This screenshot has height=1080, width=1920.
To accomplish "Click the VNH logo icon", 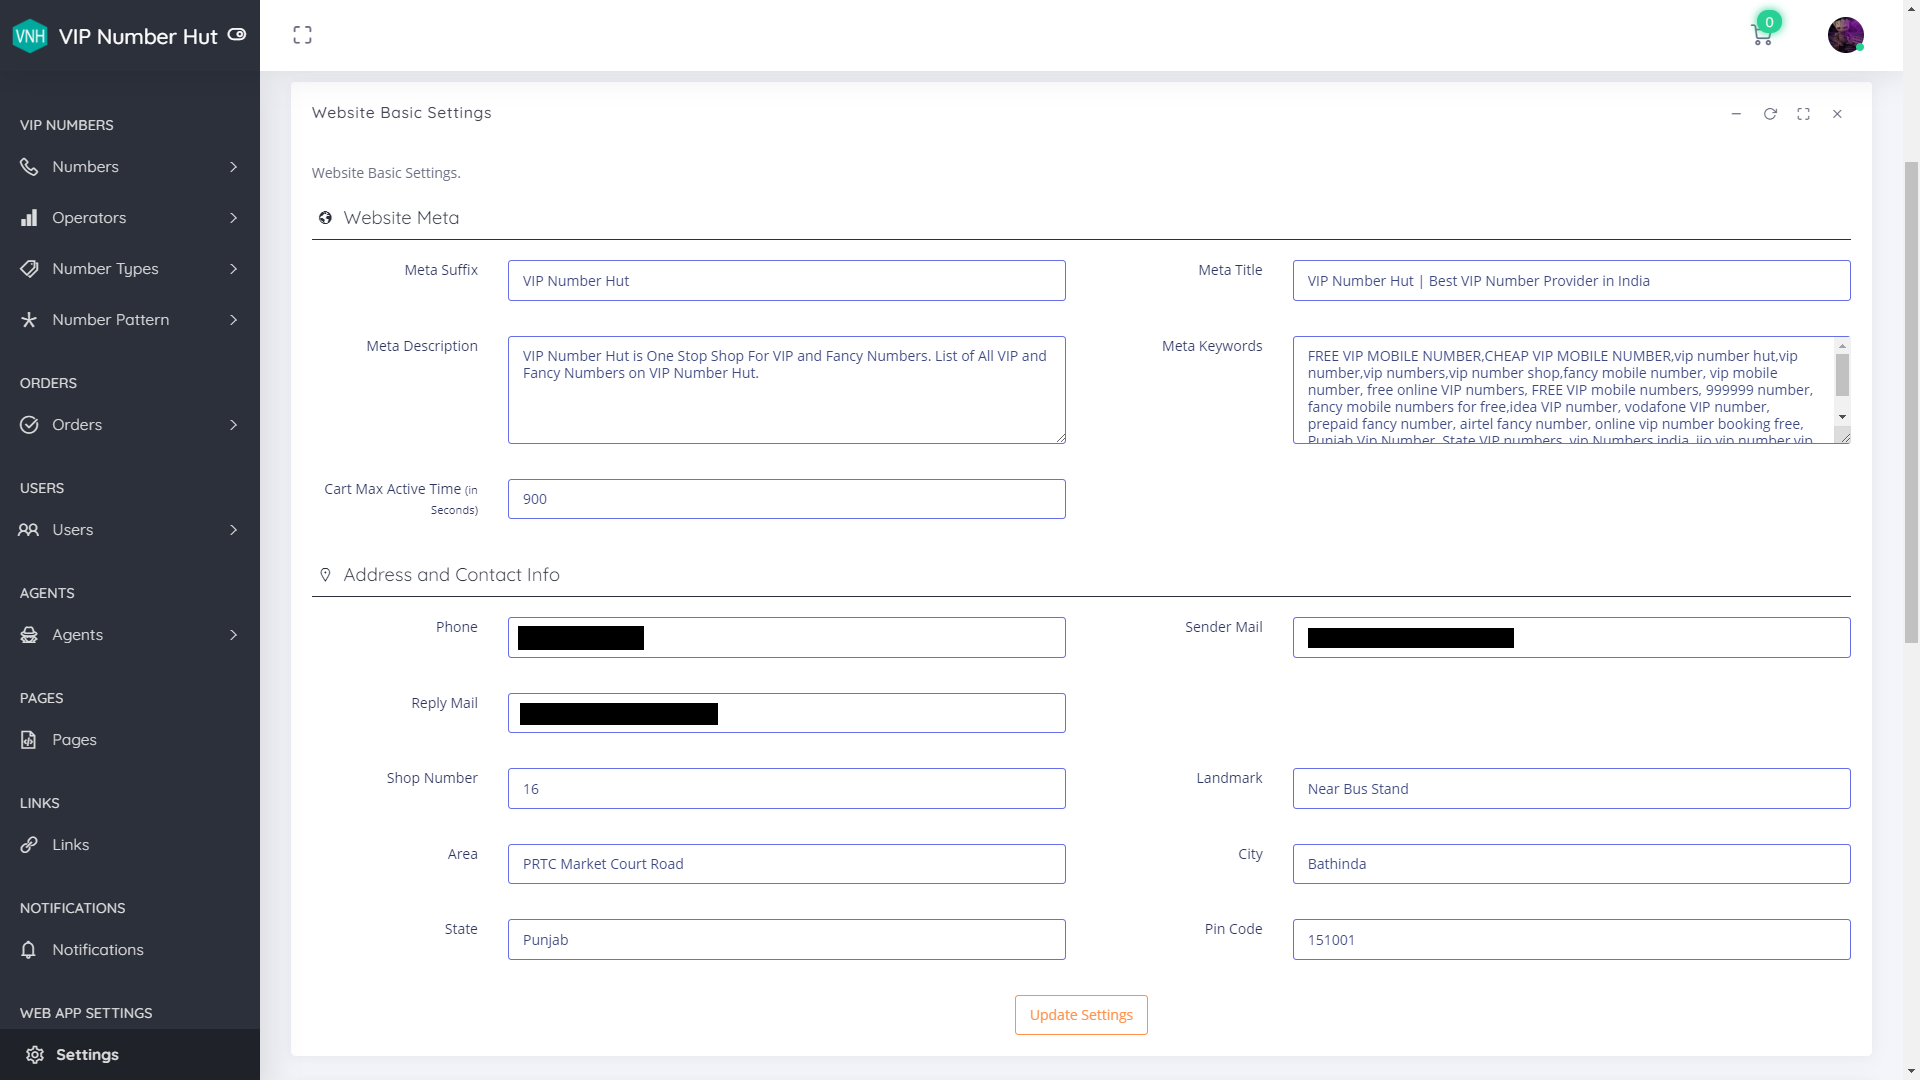I will (x=30, y=36).
